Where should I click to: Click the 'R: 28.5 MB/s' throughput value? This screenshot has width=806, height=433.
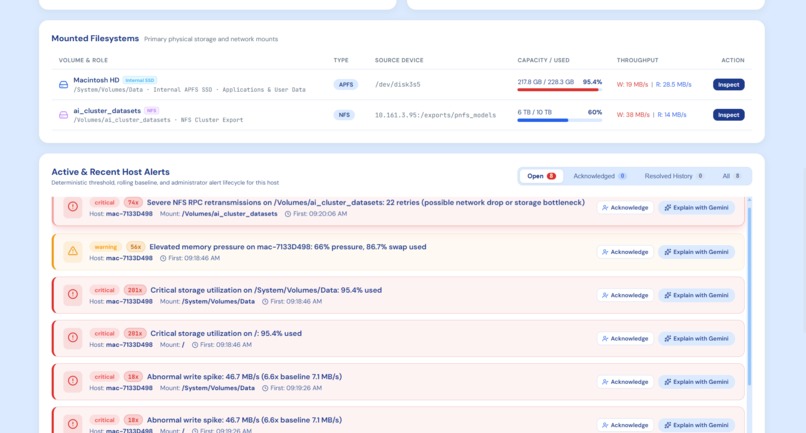(x=673, y=84)
